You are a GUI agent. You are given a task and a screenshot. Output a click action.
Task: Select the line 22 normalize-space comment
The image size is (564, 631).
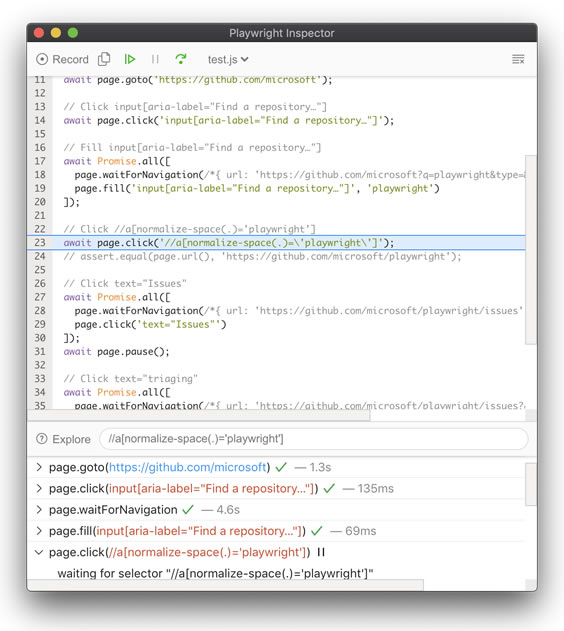[189, 229]
